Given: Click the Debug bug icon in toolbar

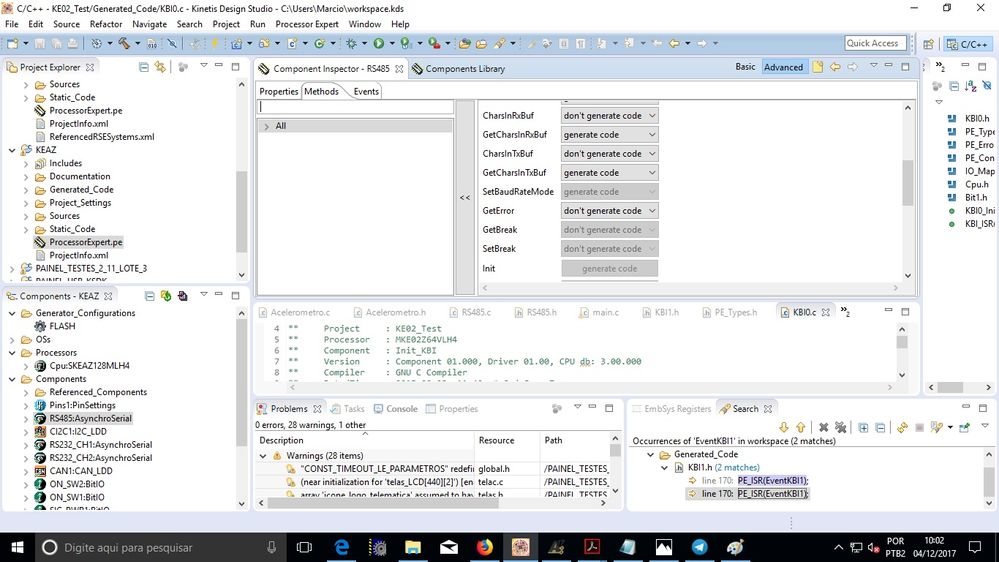Looking at the screenshot, I should 351,44.
